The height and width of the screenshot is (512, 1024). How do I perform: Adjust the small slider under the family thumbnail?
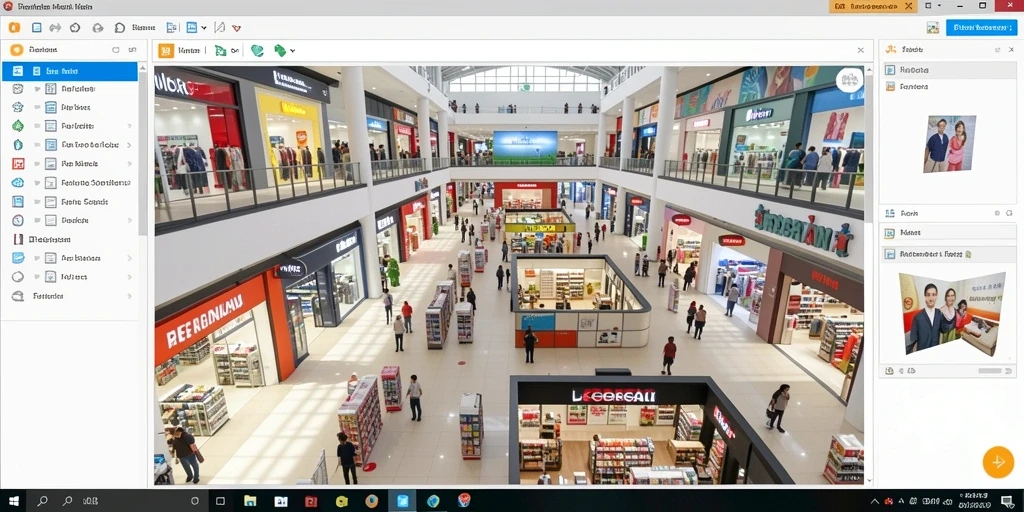(x=989, y=371)
